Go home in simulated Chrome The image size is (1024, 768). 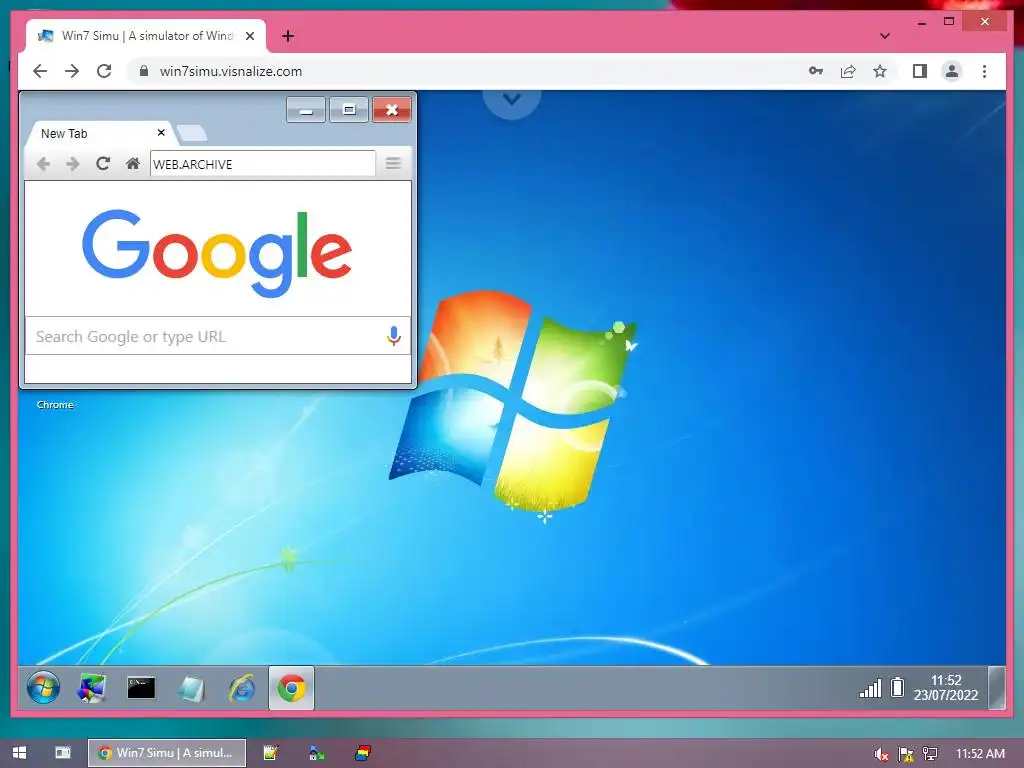[x=133, y=163]
